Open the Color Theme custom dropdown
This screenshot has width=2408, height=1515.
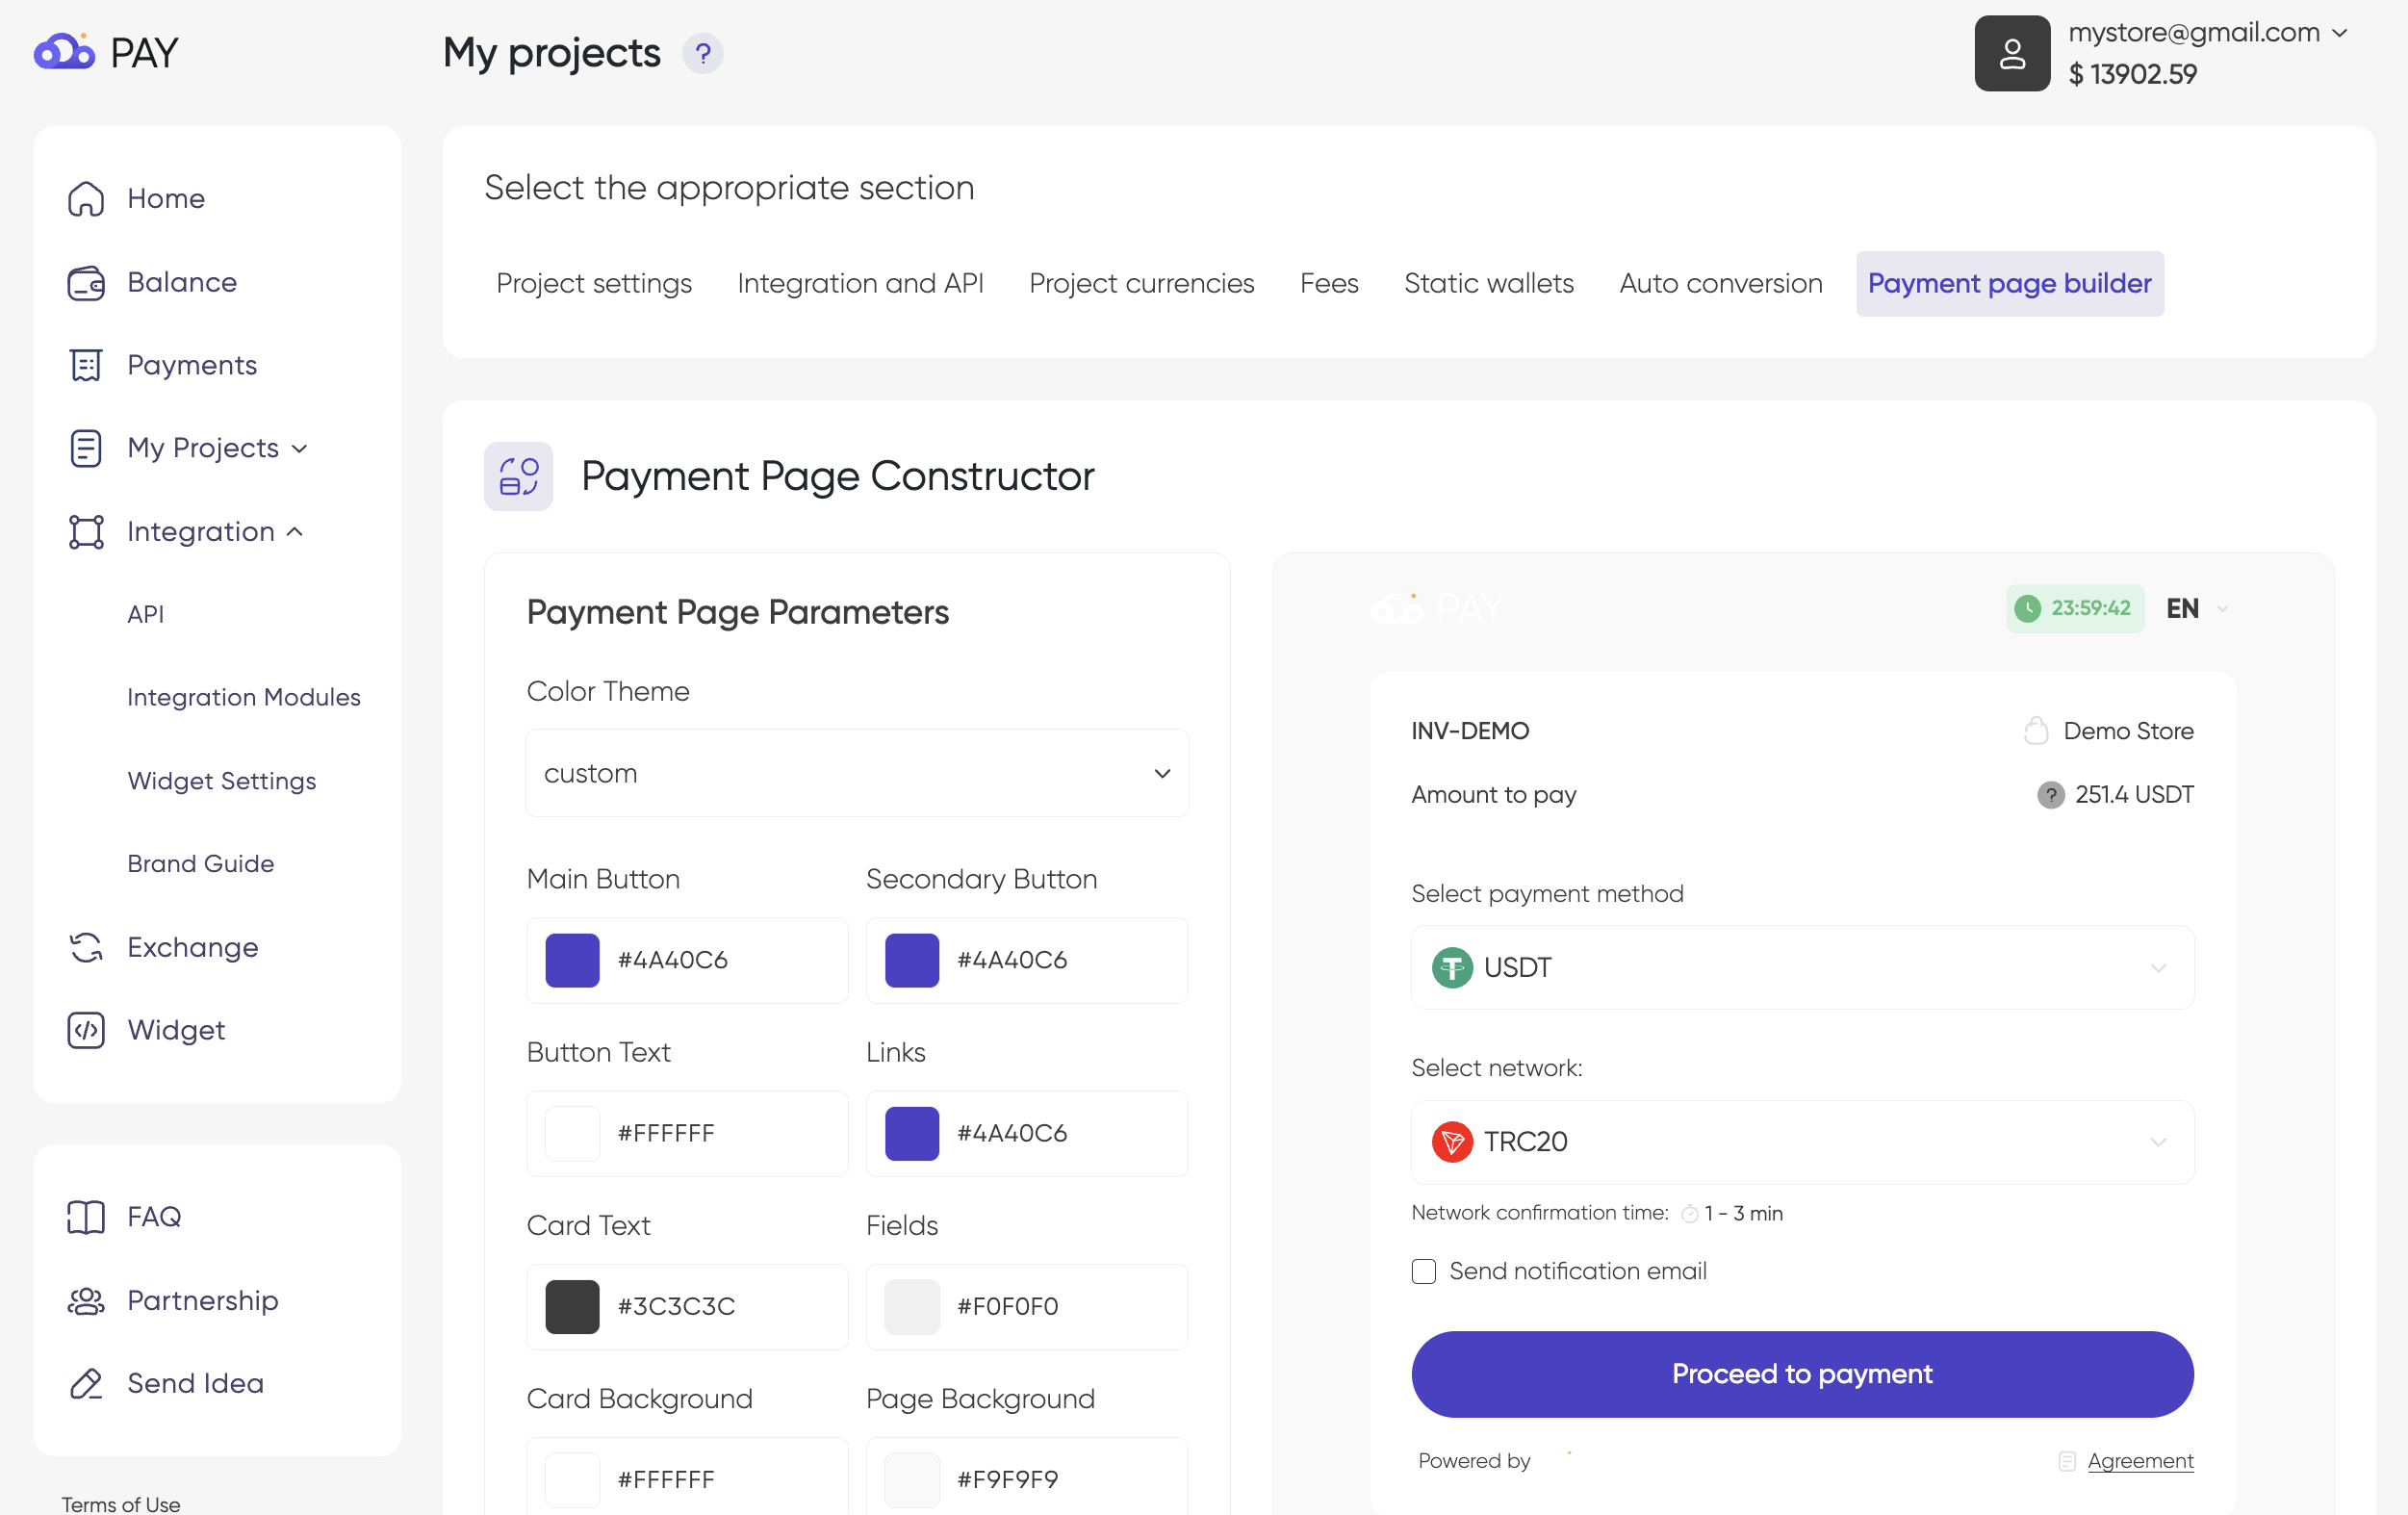(x=856, y=773)
